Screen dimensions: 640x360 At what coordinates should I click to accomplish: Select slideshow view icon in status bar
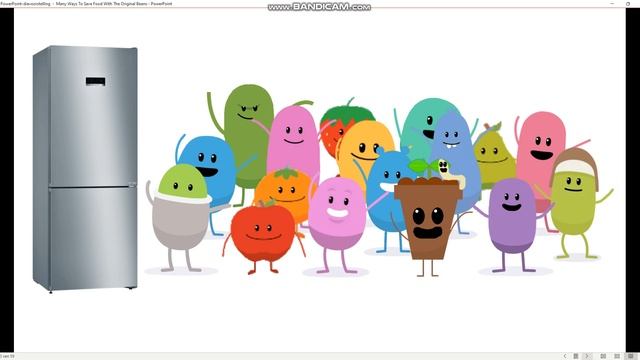click(x=631, y=356)
